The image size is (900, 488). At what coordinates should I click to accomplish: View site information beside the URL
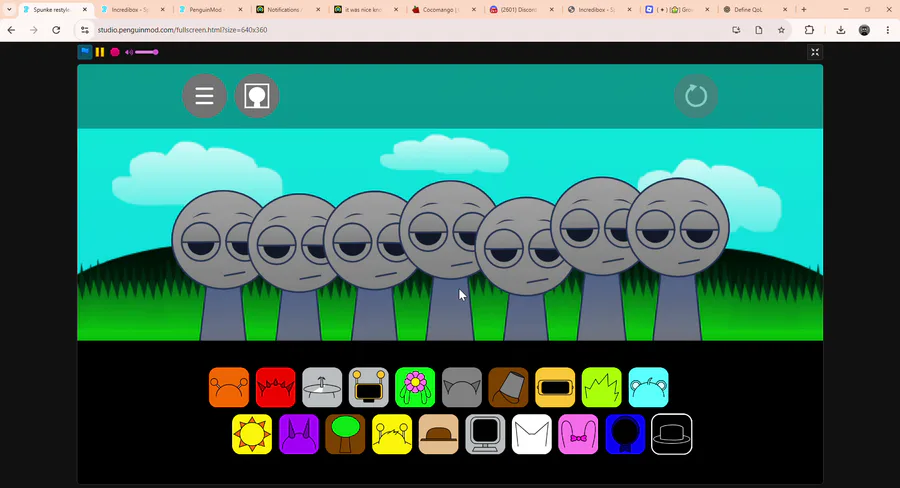[85, 30]
